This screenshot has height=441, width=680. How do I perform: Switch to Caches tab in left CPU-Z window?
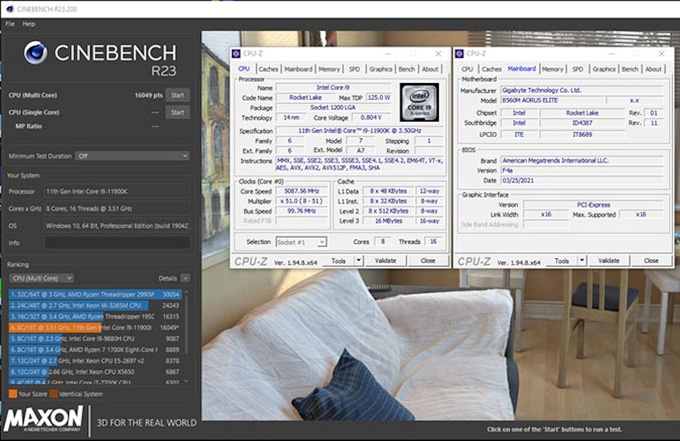(x=268, y=69)
